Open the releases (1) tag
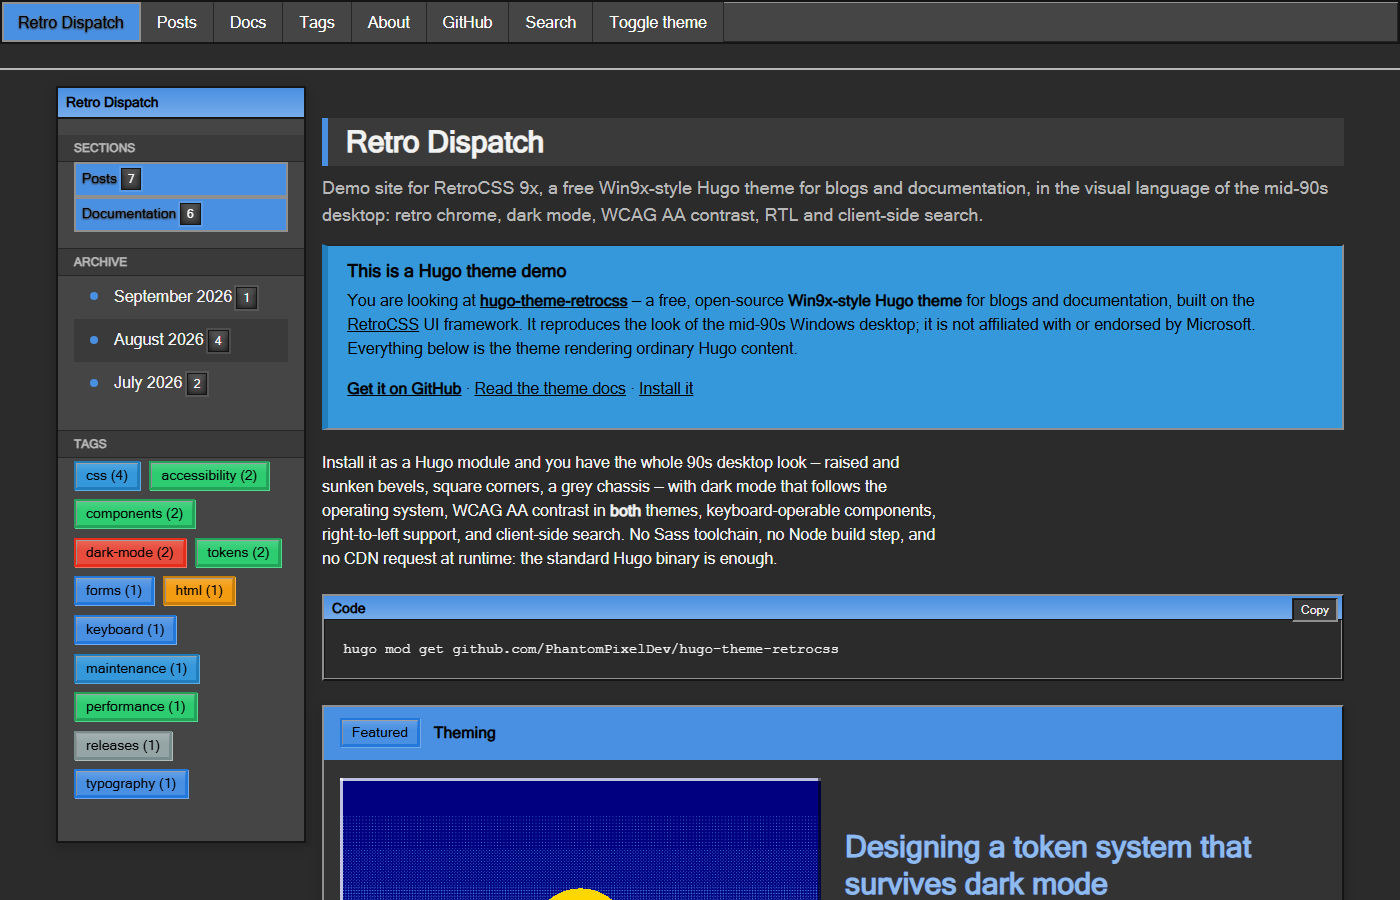The image size is (1400, 900). [x=123, y=746]
